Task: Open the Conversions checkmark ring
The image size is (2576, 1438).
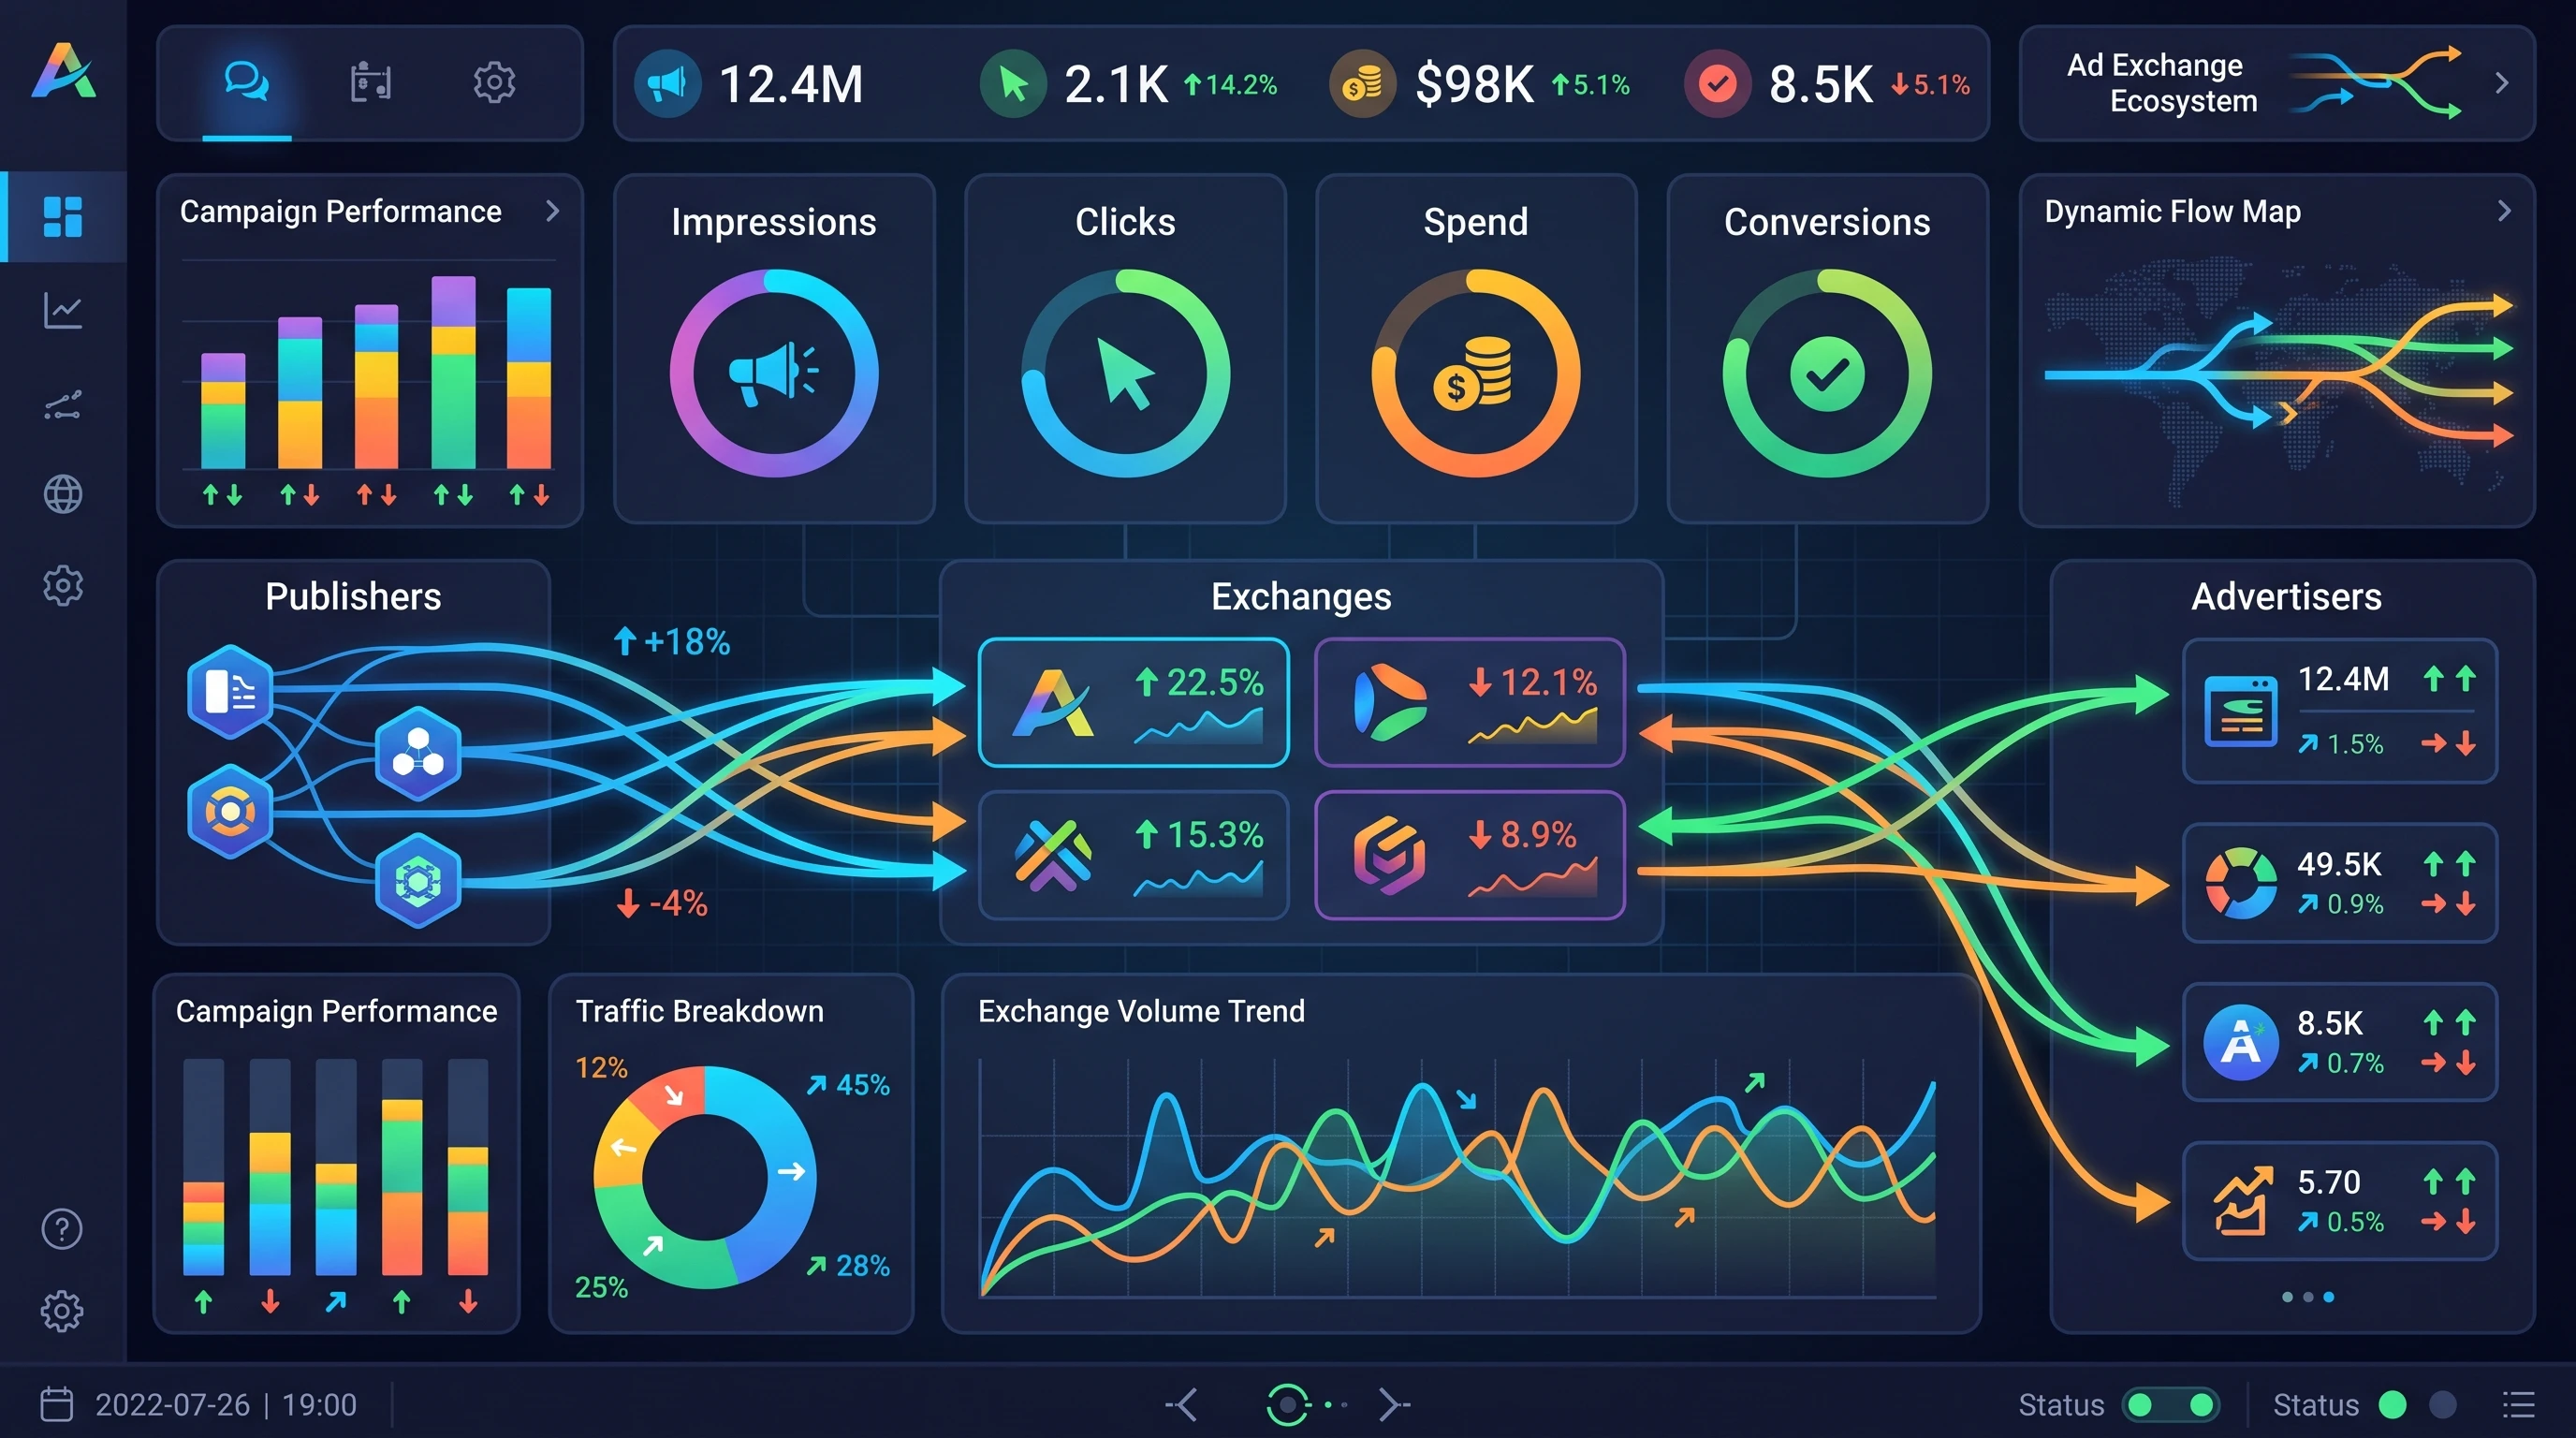Action: [1827, 373]
